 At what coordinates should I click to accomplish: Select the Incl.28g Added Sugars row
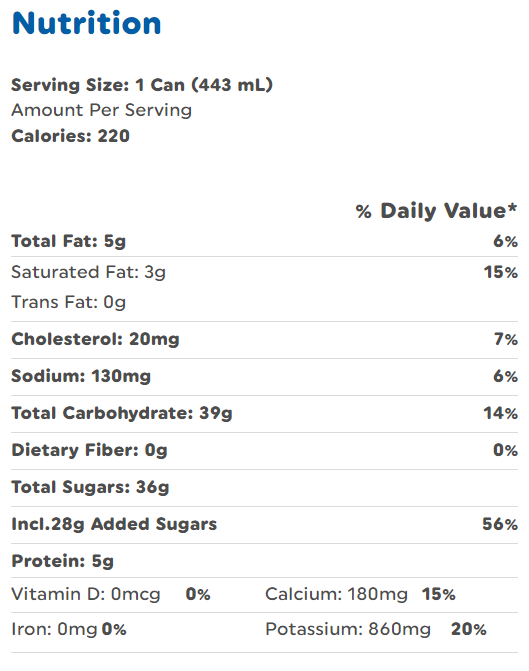pyautogui.click(x=264, y=525)
